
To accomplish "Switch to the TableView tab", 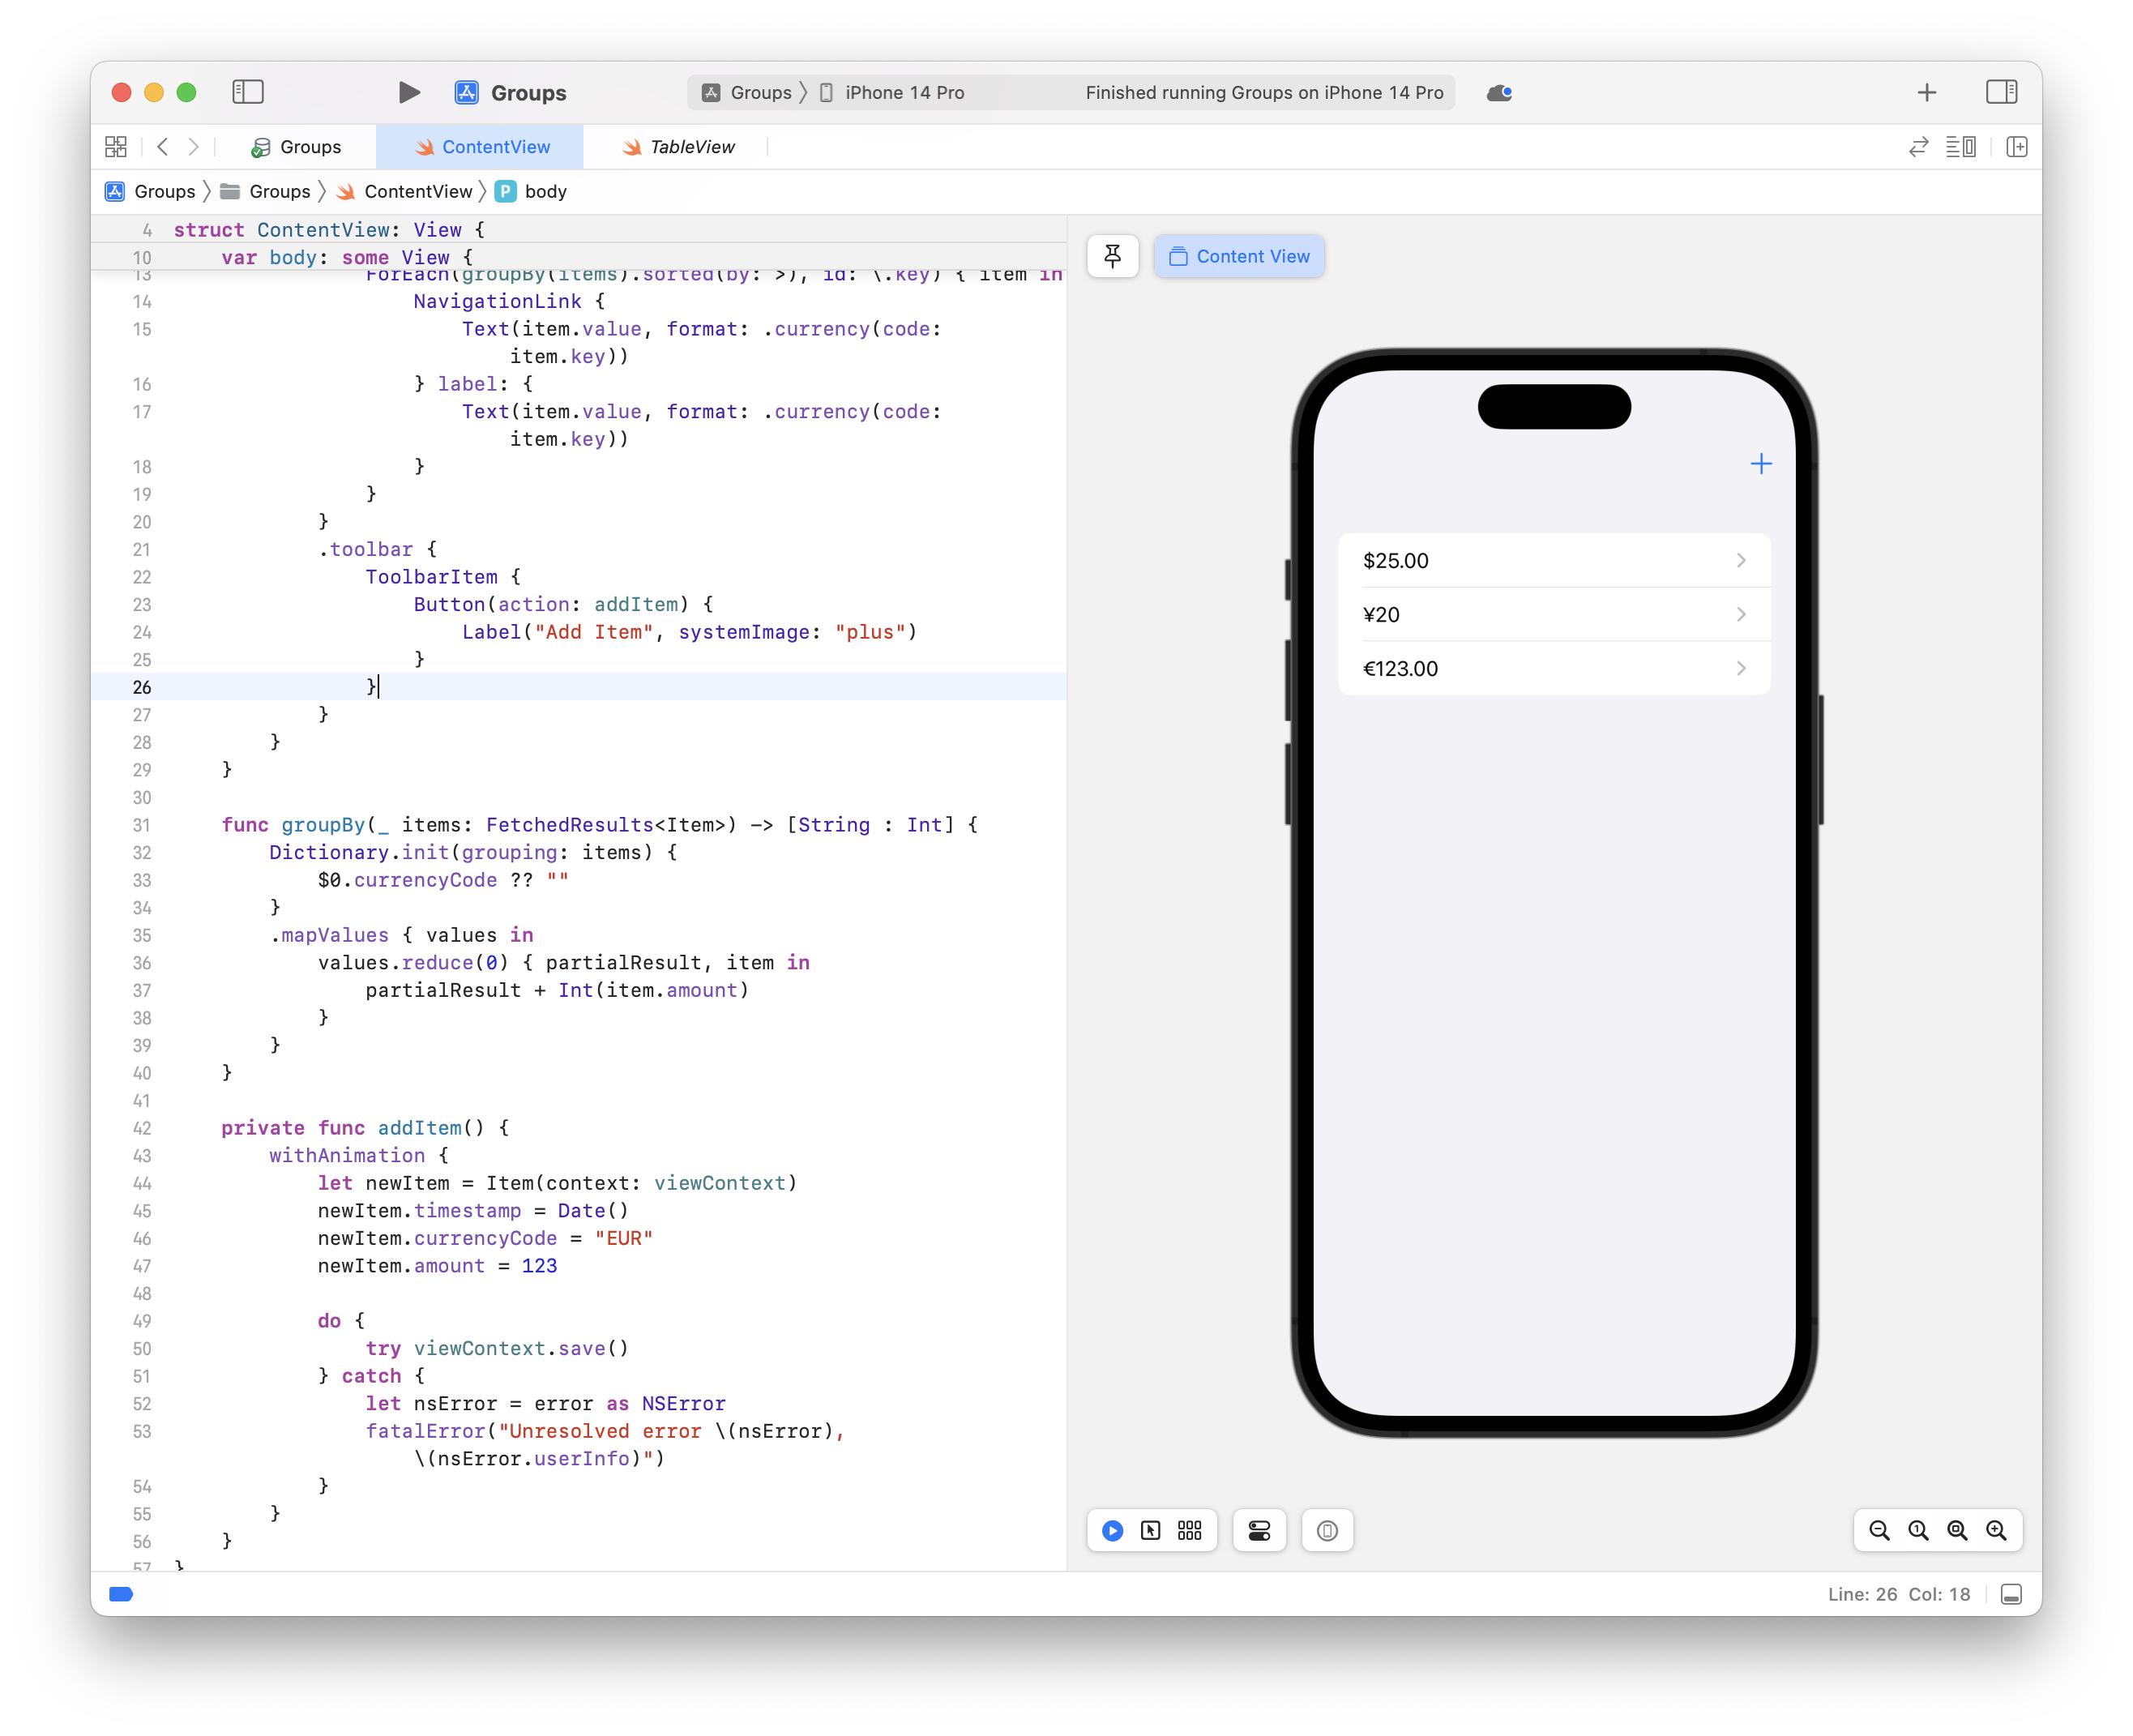I will [679, 147].
